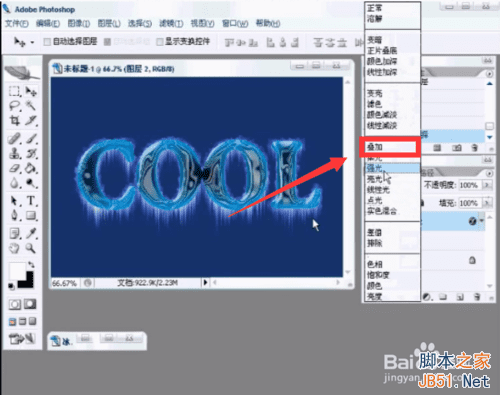Image resolution: width=500 pixels, height=395 pixels.
Task: Open the 滤镜 menu
Action: 171,23
